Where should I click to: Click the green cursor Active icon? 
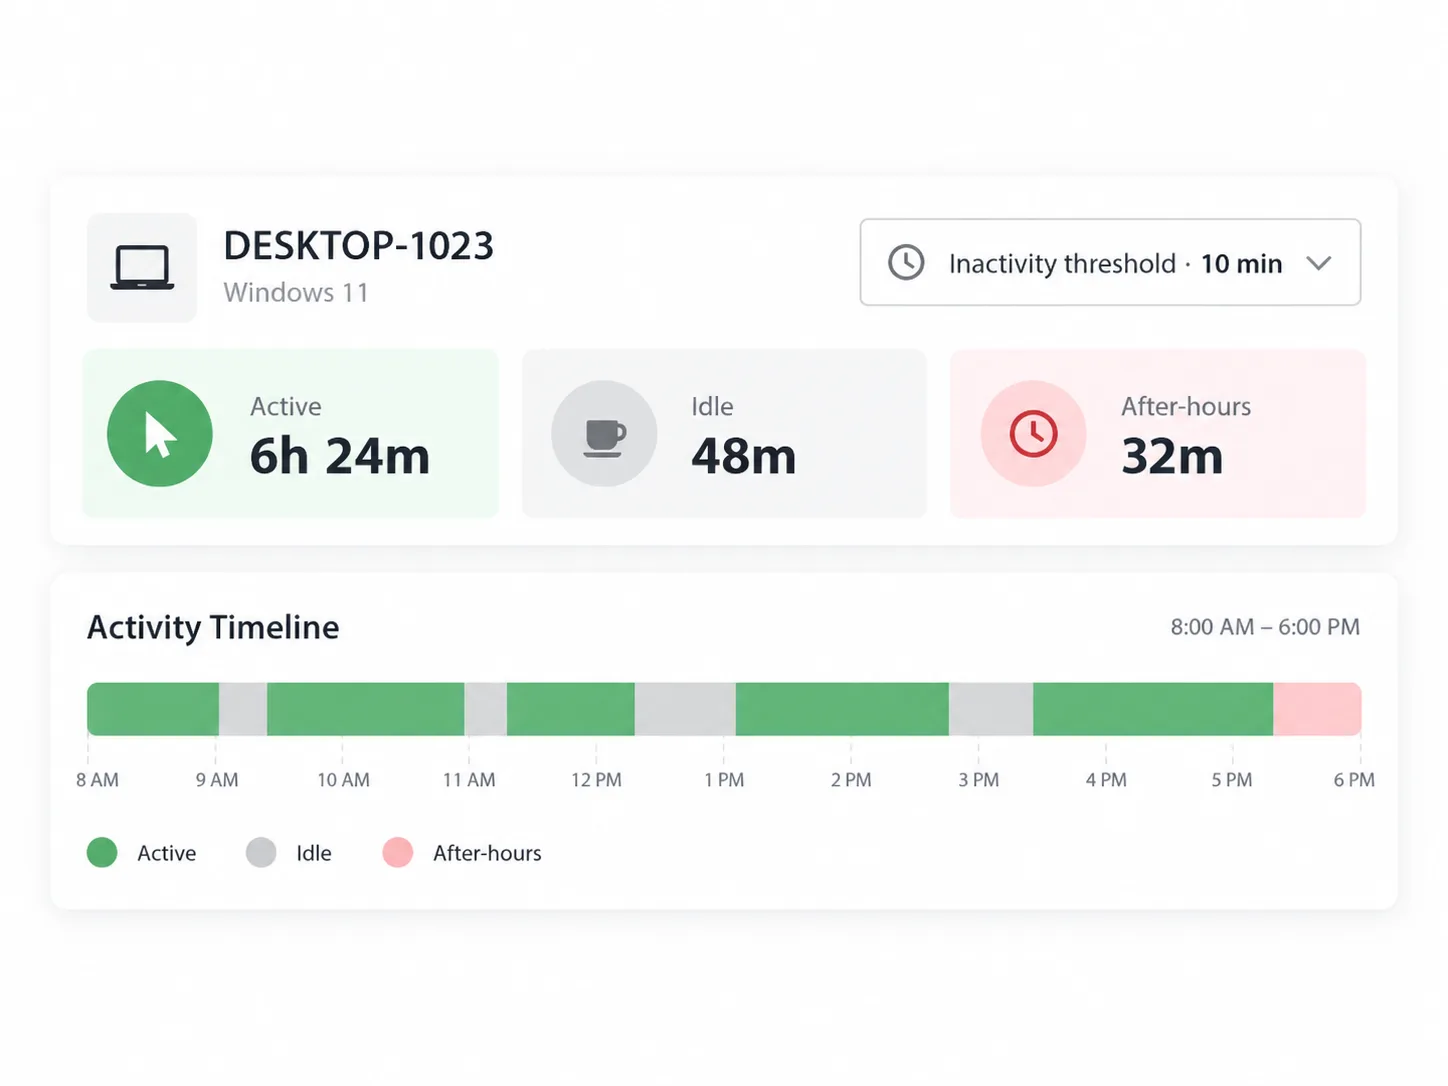point(160,434)
